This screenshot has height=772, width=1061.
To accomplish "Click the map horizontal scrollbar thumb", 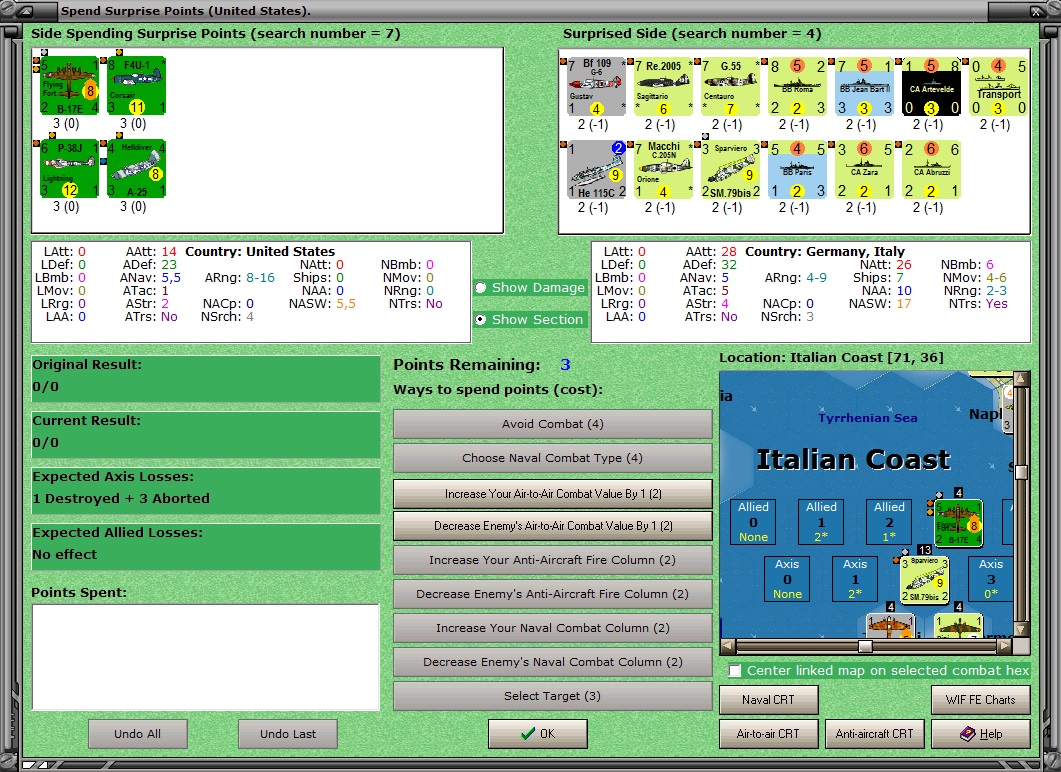I will [865, 646].
